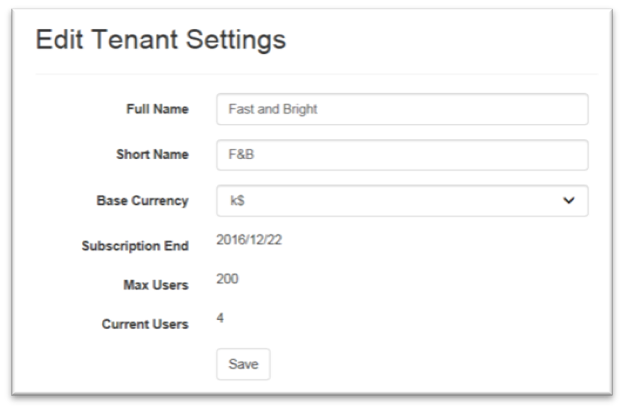Click the Full Name label
The image size is (623, 409).
click(x=157, y=109)
